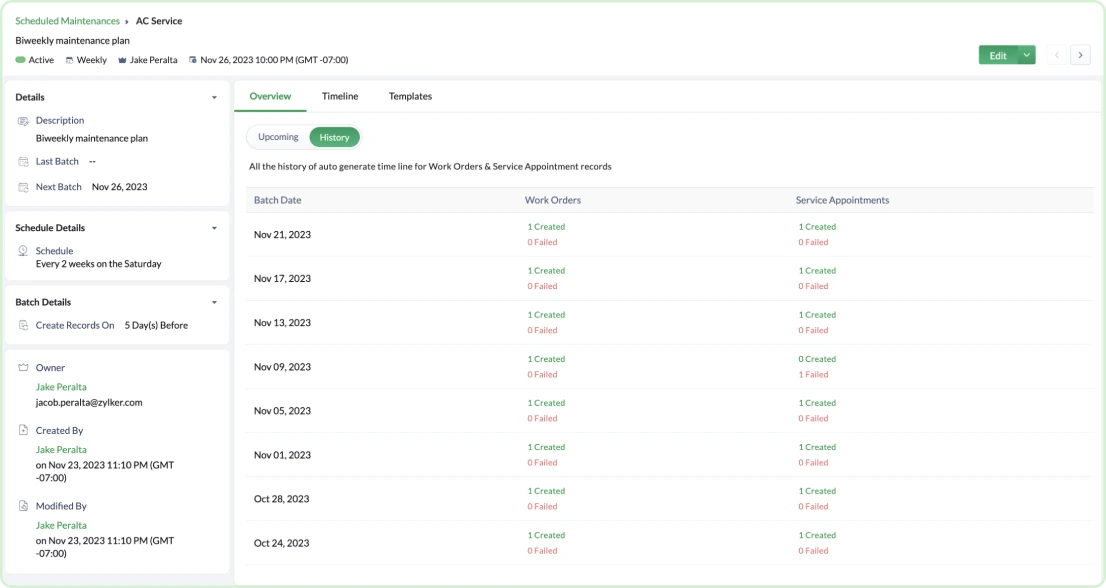Switch to the Templates tab
Image resolution: width=1106 pixels, height=588 pixels.
(x=410, y=96)
